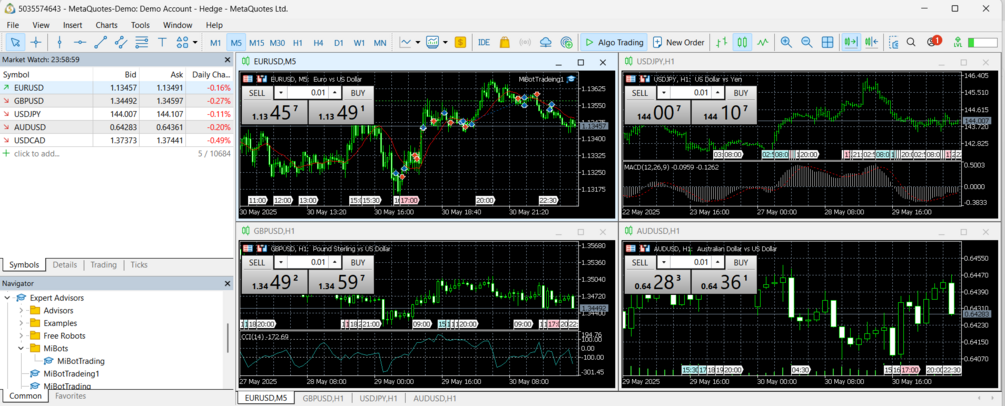
Task: Switch to Details tab in Market Watch
Action: pos(65,264)
